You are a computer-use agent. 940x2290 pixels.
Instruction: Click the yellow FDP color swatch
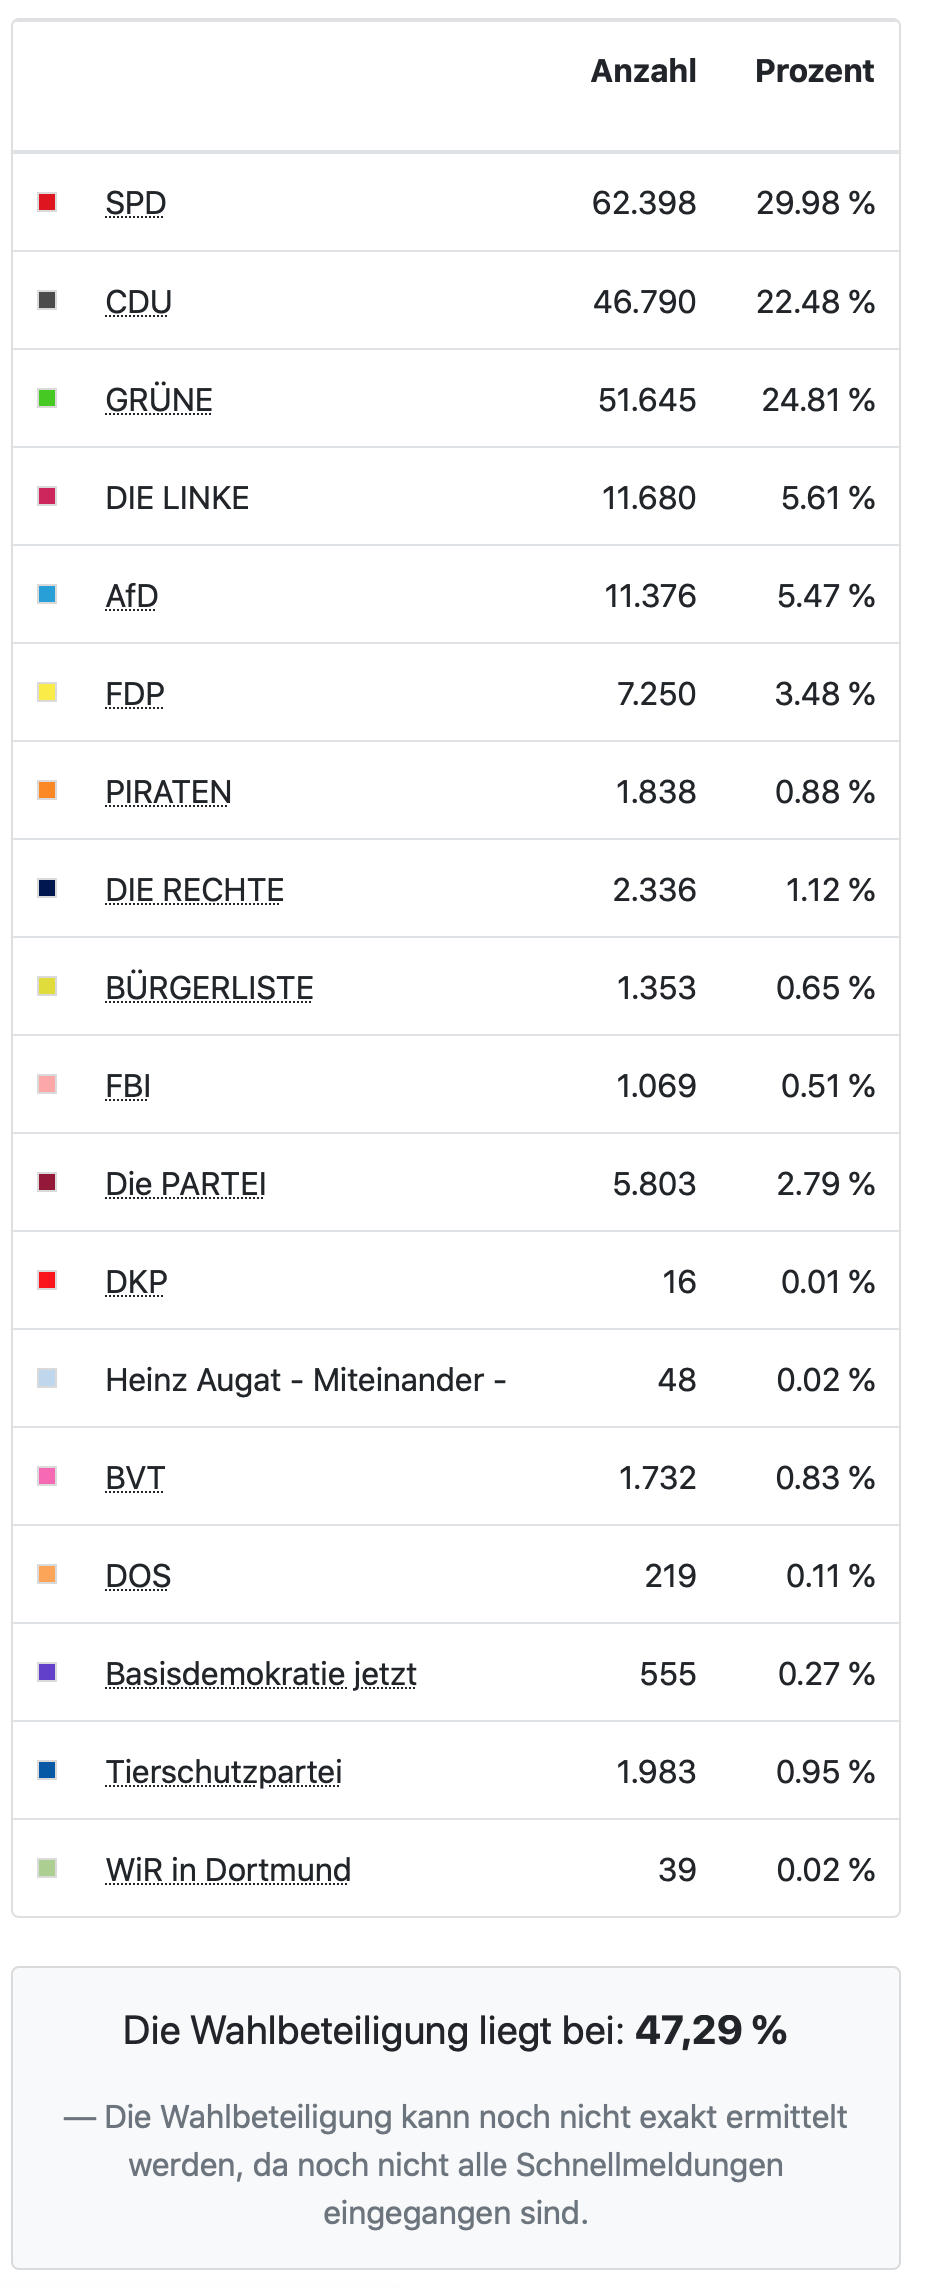click(47, 692)
